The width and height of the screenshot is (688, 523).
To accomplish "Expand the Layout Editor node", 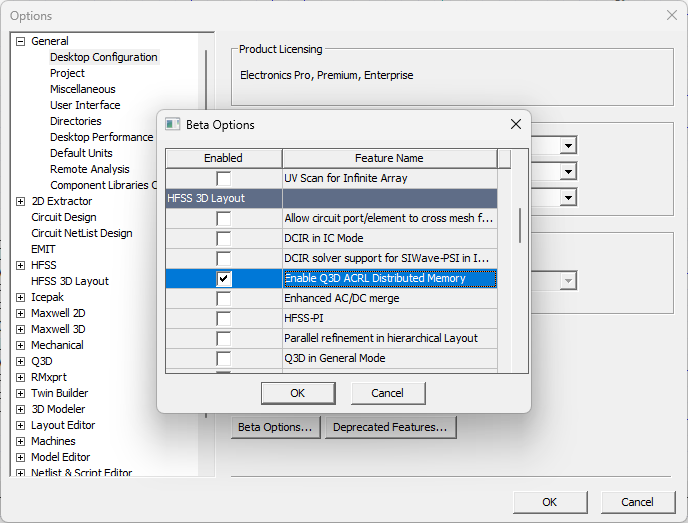I will pyautogui.click(x=20, y=426).
